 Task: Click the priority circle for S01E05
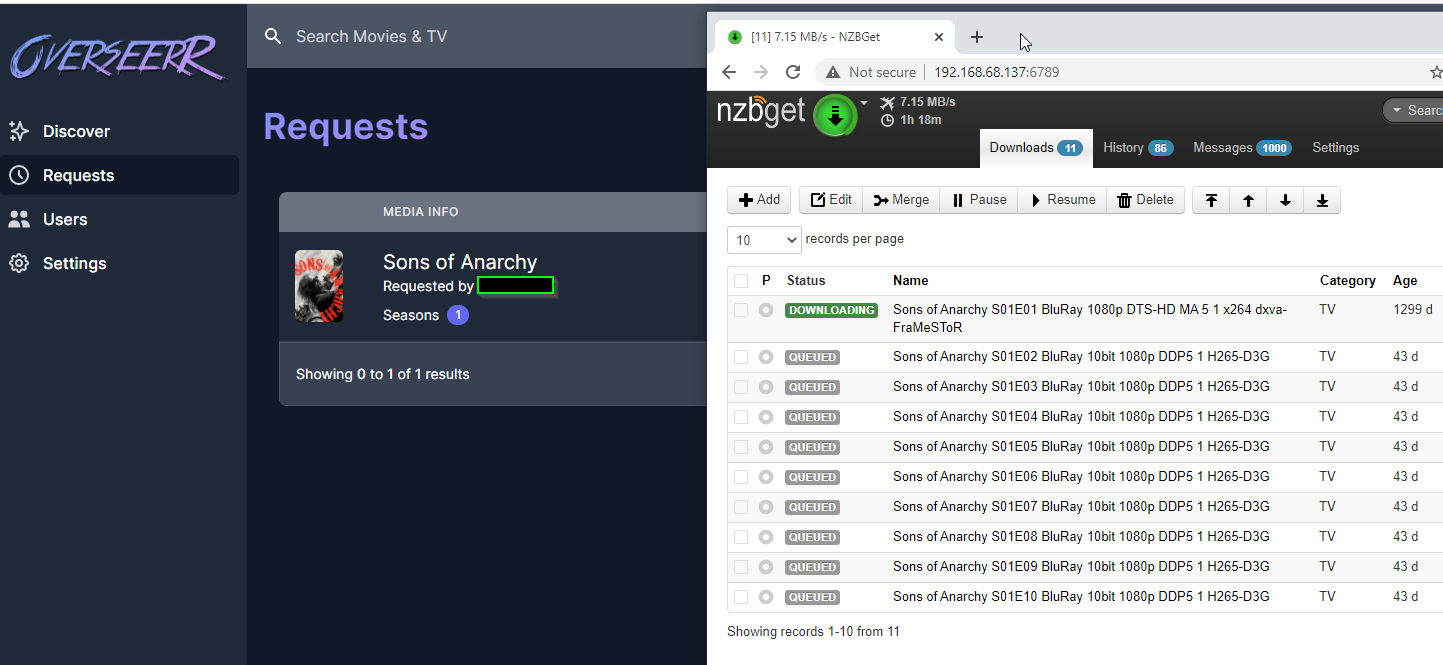point(766,447)
